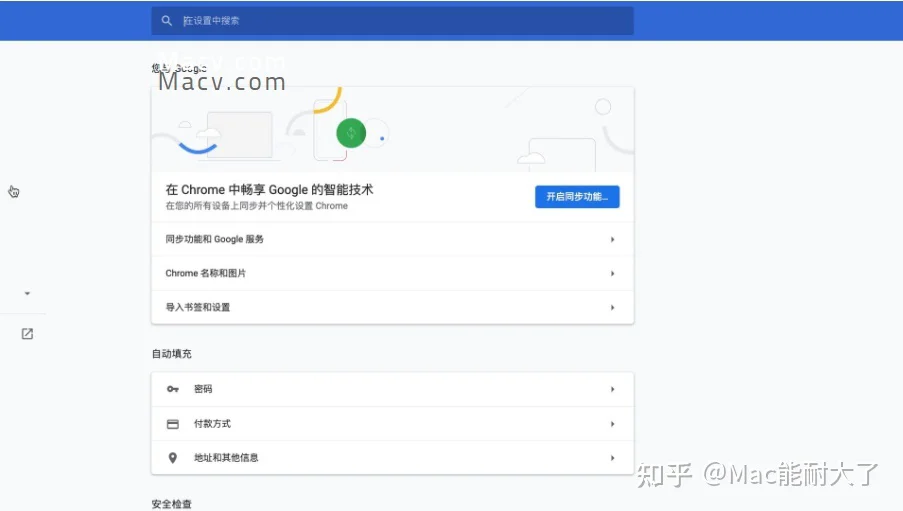Image resolution: width=903 pixels, height=511 pixels.
Task: Open sync and Google services row
Action: coord(392,239)
